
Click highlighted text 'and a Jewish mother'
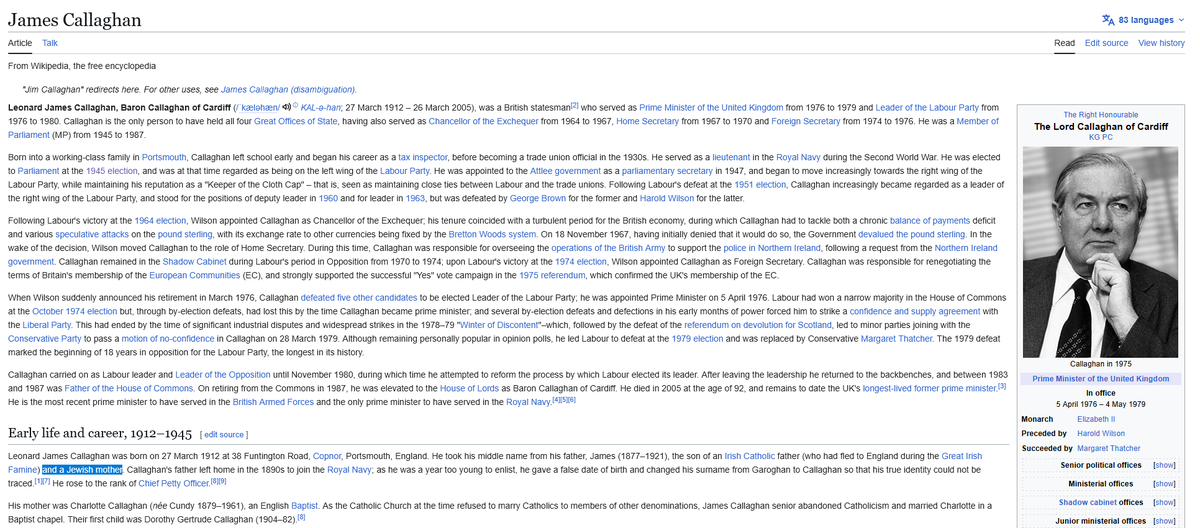click(x=82, y=469)
